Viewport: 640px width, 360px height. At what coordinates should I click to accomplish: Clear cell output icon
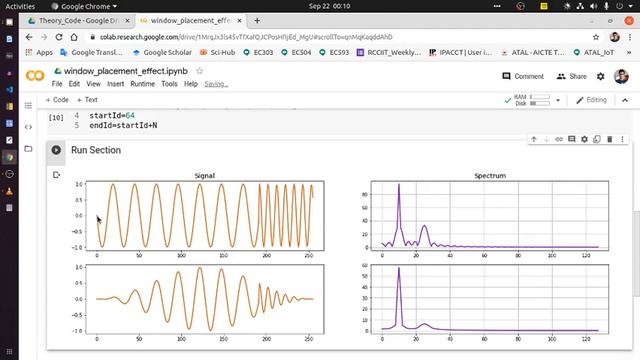pyautogui.click(x=56, y=175)
